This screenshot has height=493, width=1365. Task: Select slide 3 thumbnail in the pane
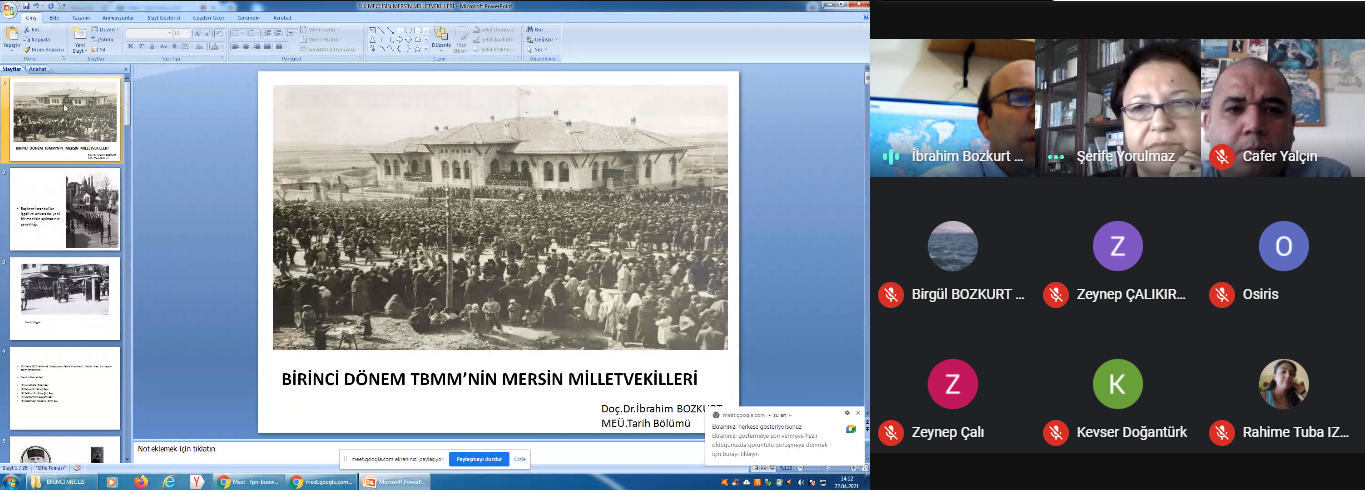click(65, 298)
